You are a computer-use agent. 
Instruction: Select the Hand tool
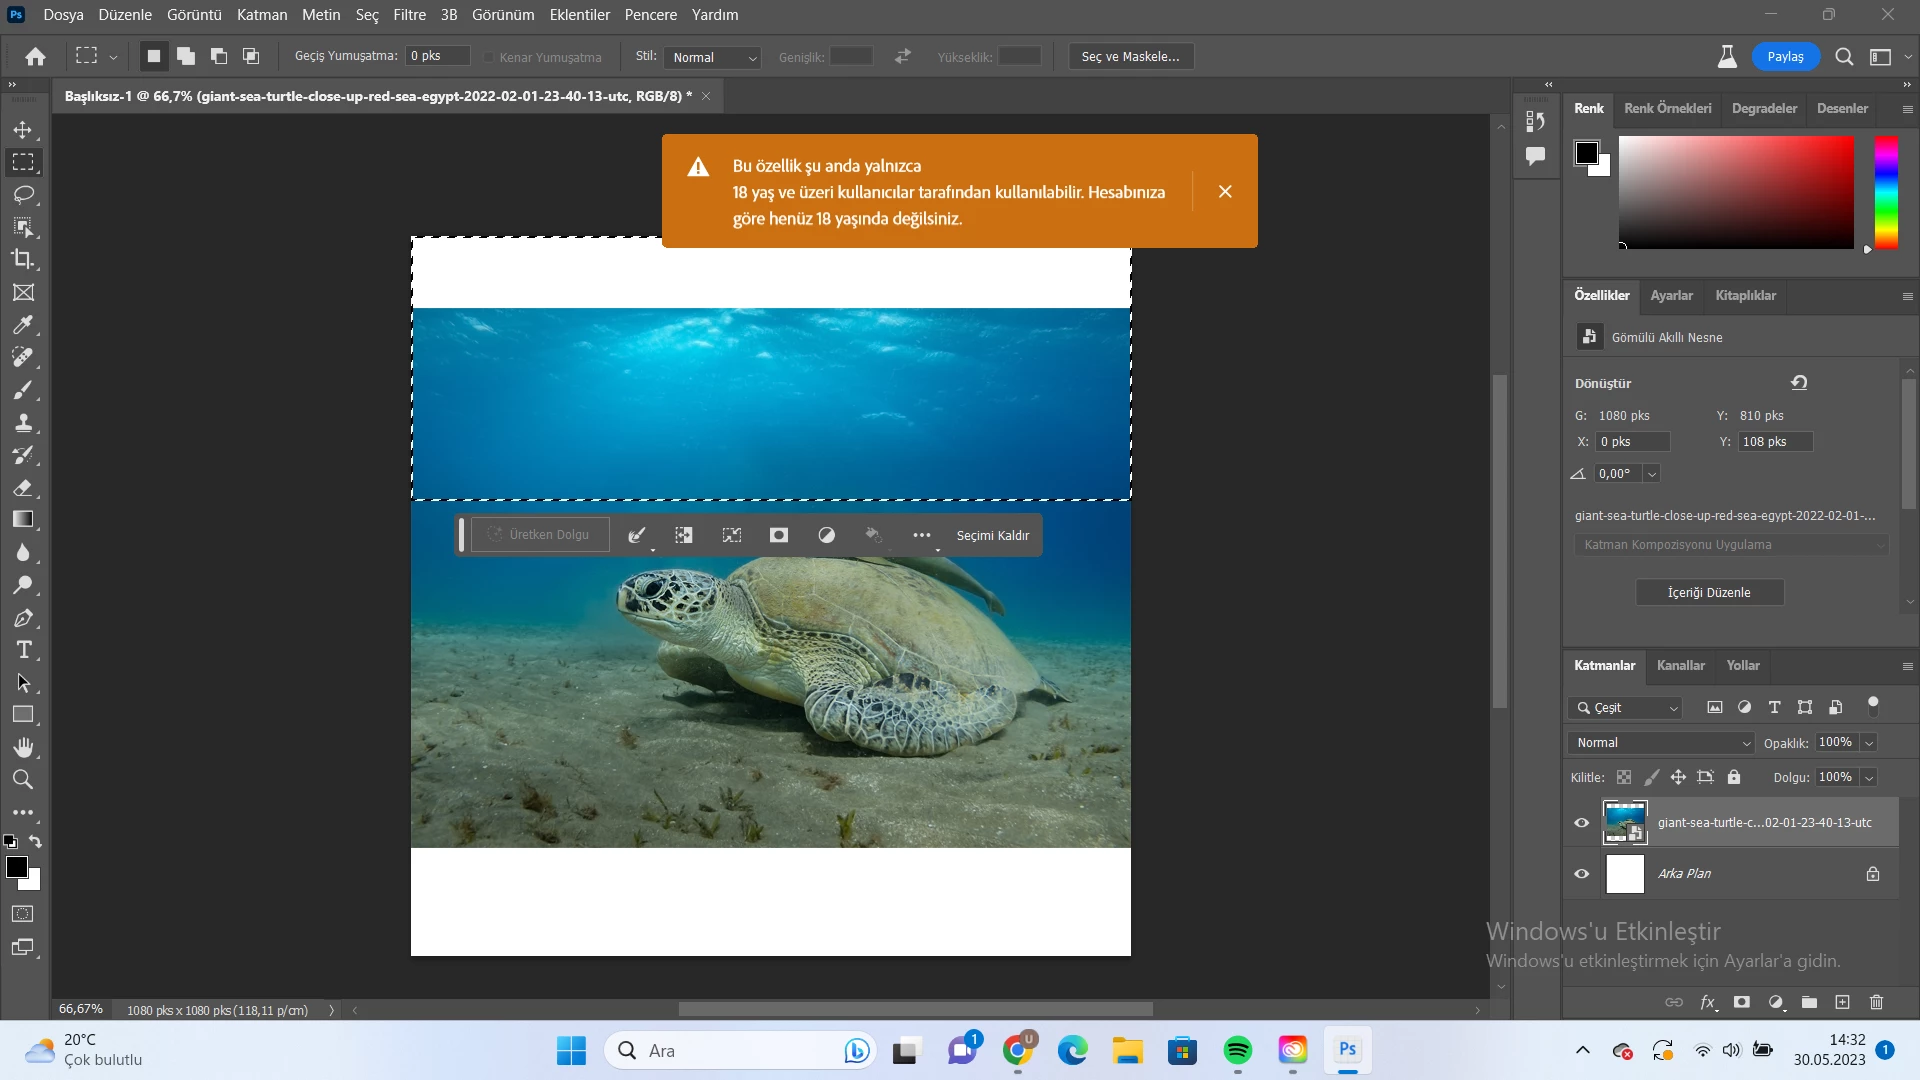(23, 747)
